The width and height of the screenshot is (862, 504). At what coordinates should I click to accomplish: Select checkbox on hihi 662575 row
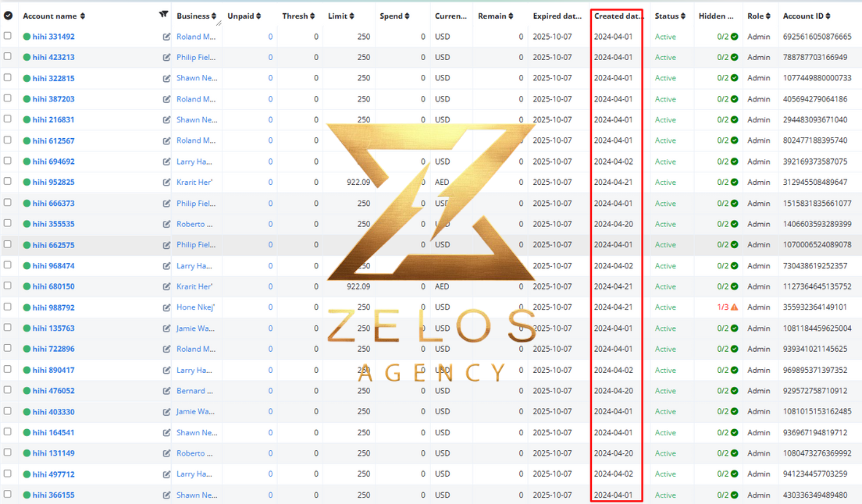pos(7,244)
